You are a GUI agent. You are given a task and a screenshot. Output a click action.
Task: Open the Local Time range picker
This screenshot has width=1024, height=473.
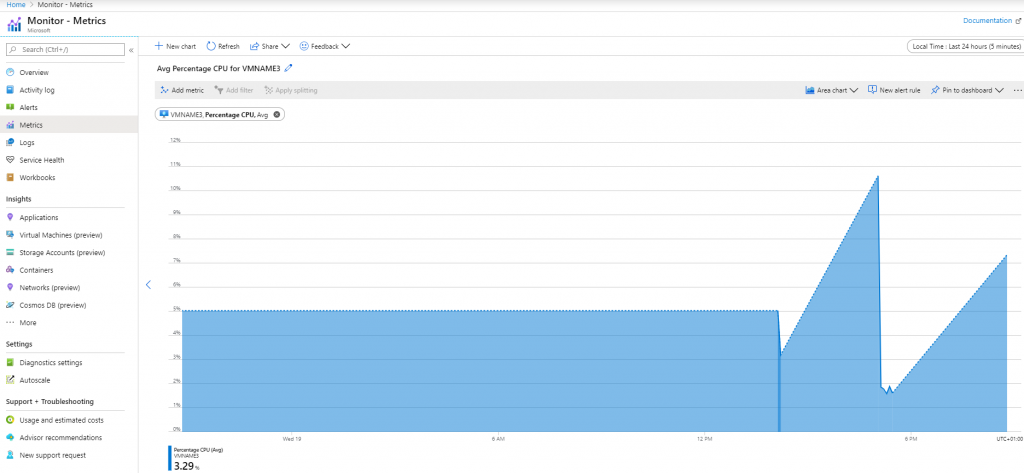(965, 46)
